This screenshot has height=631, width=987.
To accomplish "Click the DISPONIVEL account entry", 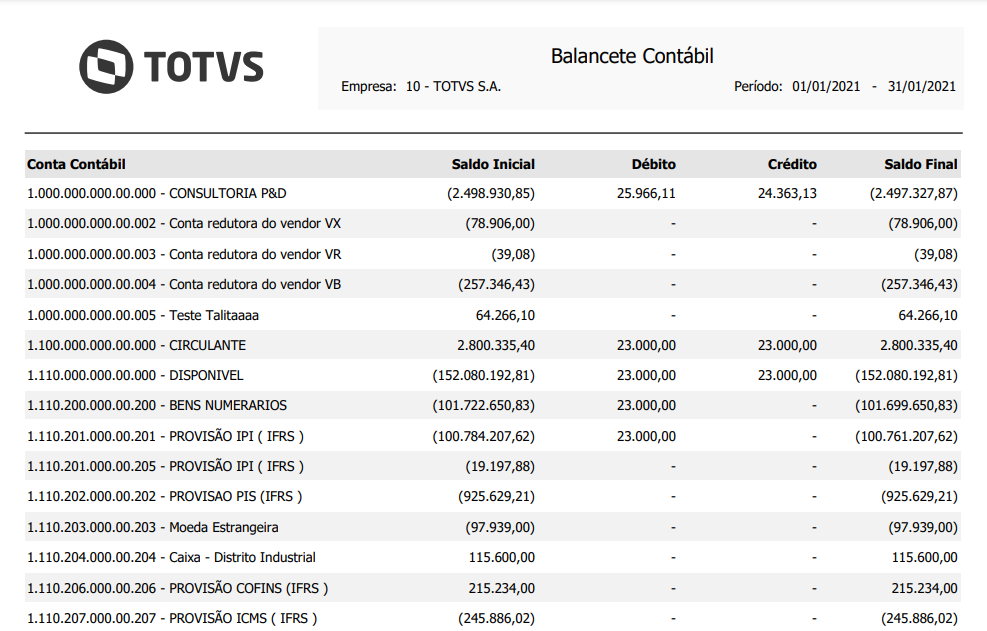I will tap(135, 376).
